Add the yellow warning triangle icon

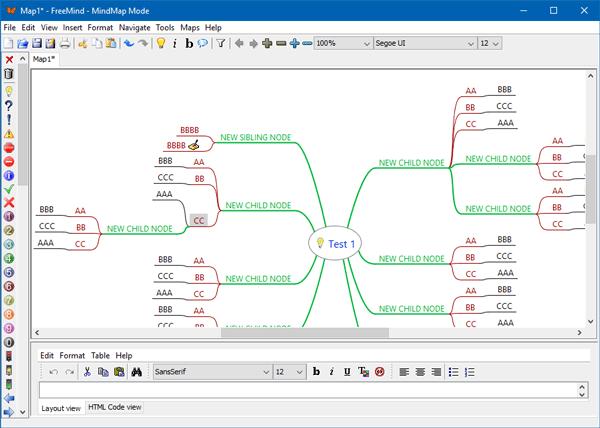coord(9,132)
